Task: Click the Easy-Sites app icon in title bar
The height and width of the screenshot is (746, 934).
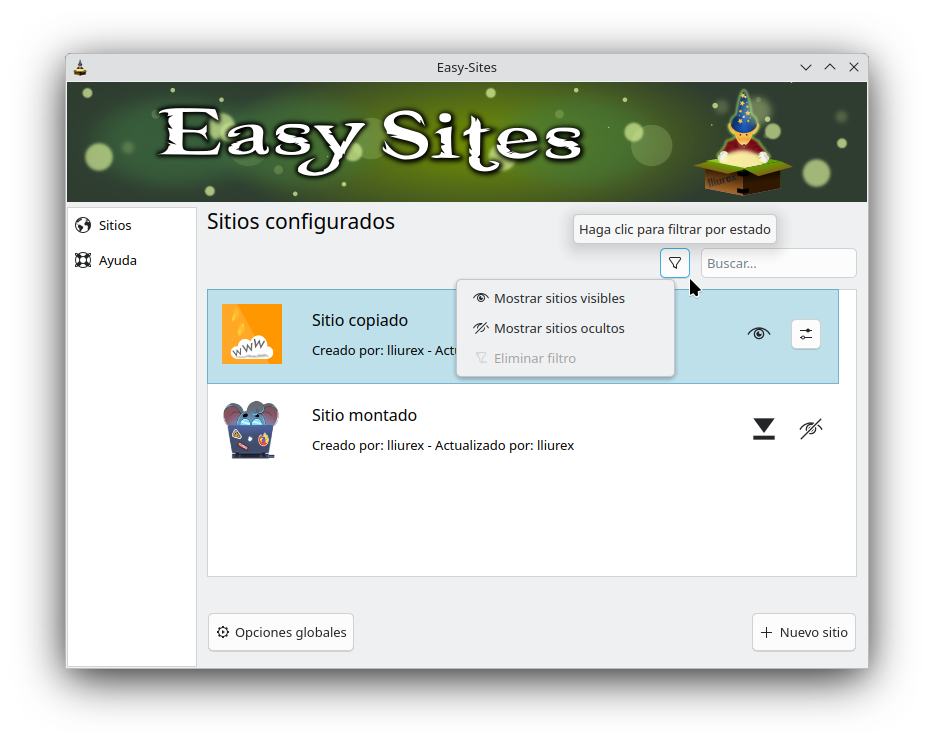Action: tap(81, 68)
